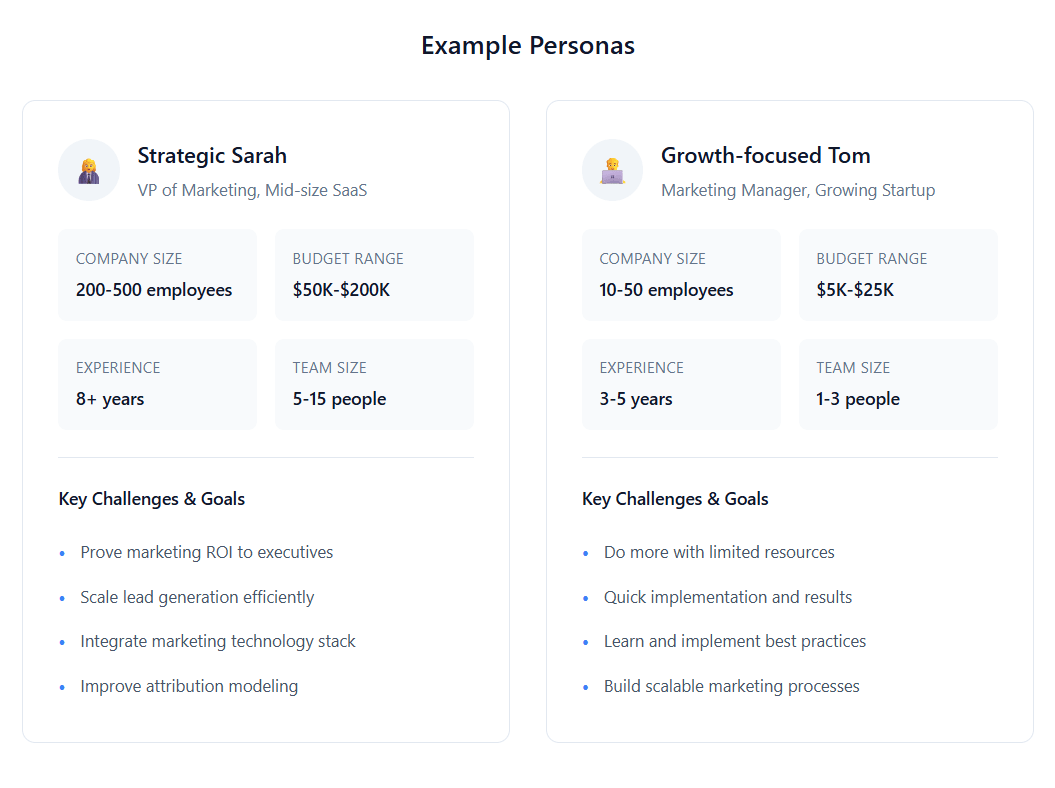Click Growth-focused Tom's avatar icon
Image resolution: width=1055 pixels, height=788 pixels.
[612, 170]
